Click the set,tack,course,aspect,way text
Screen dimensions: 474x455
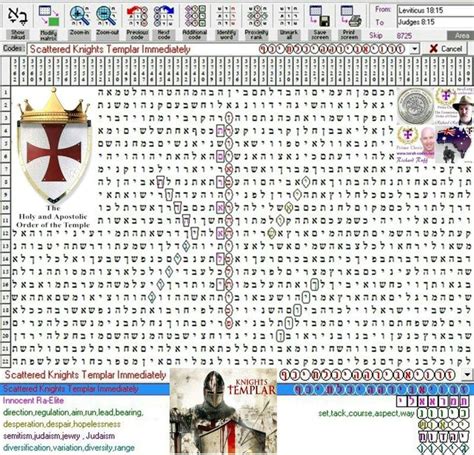(x=366, y=413)
